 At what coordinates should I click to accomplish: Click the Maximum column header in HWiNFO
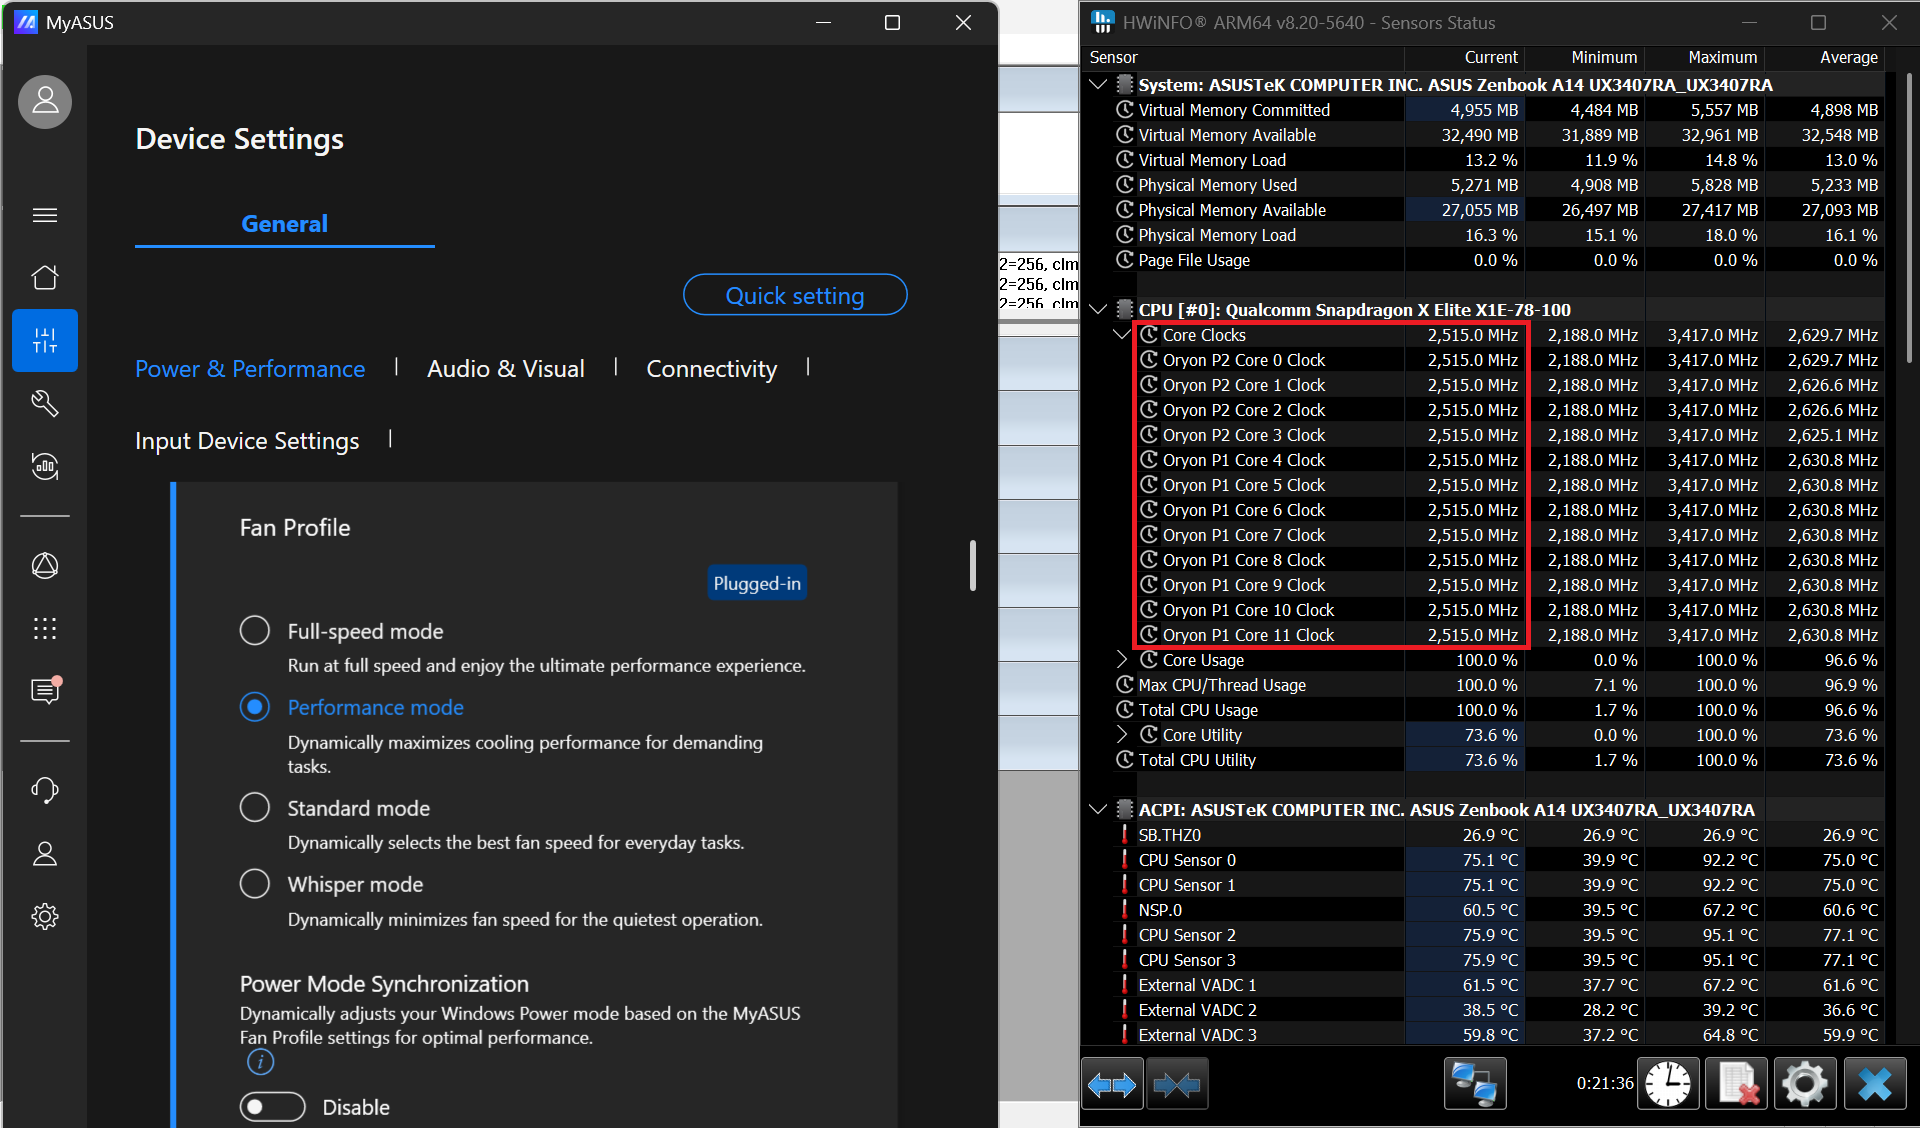(1705, 57)
